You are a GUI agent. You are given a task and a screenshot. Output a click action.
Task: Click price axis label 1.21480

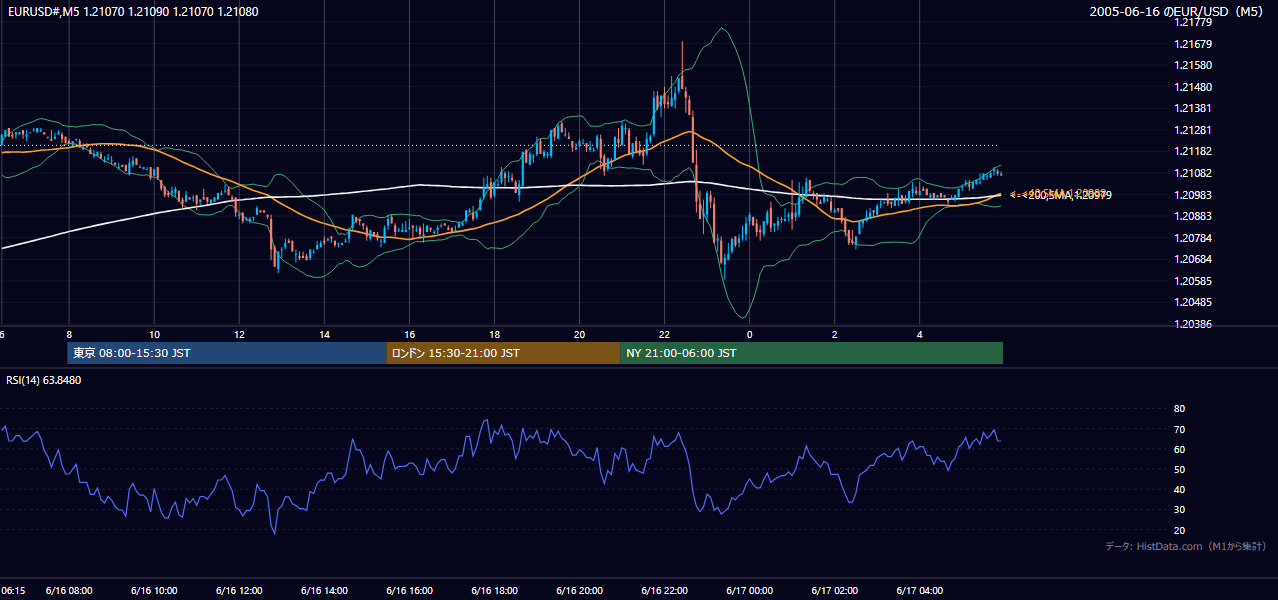pos(1192,87)
